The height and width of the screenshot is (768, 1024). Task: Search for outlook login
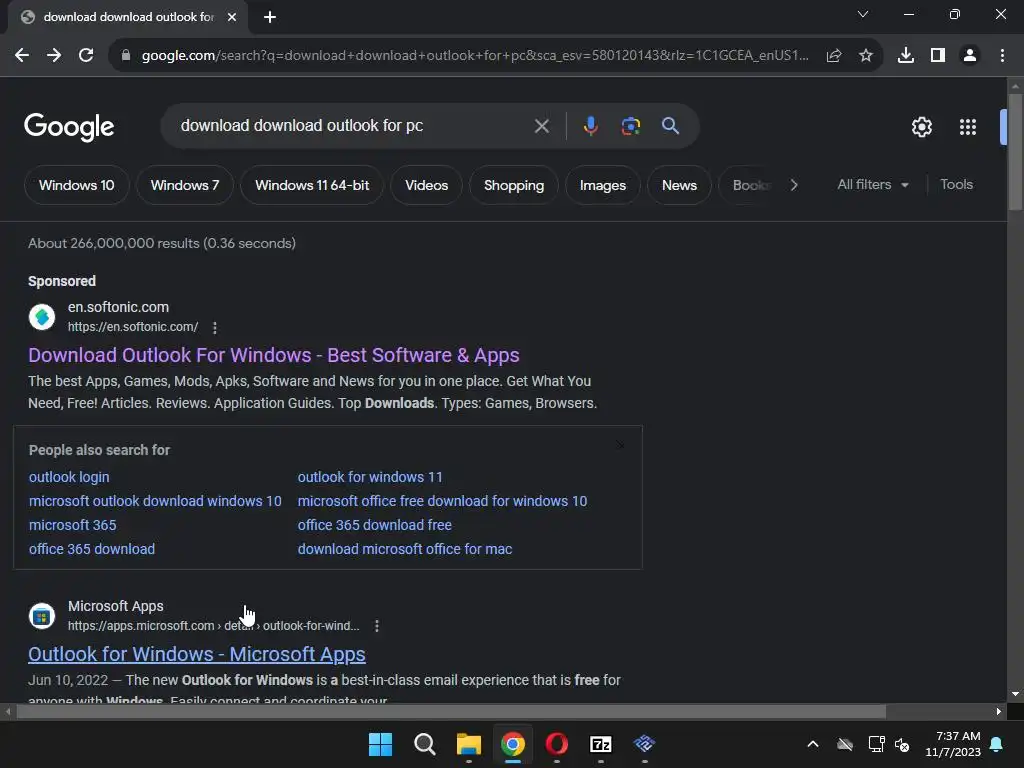(69, 477)
